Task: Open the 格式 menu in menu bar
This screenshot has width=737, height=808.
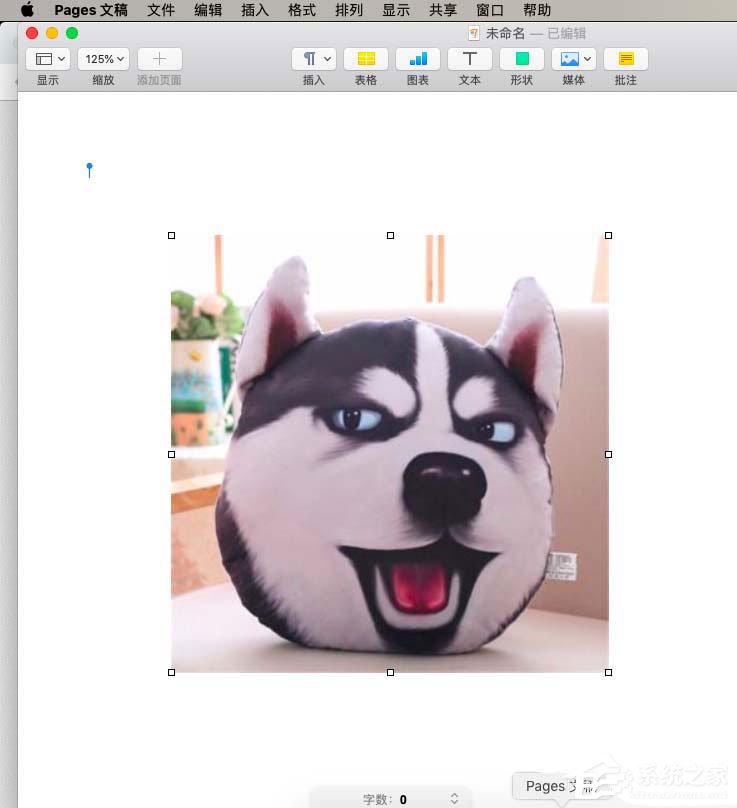Action: (x=301, y=10)
